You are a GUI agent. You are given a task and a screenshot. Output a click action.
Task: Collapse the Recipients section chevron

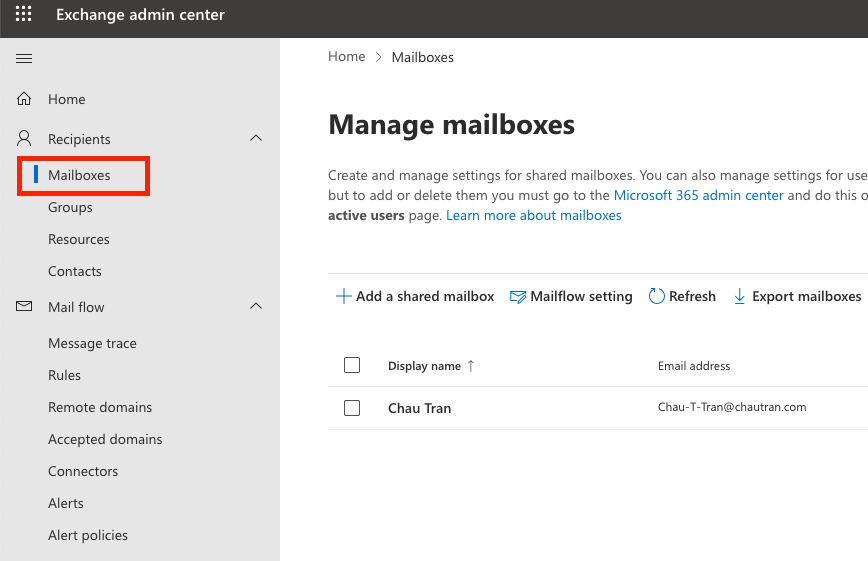pyautogui.click(x=256, y=138)
